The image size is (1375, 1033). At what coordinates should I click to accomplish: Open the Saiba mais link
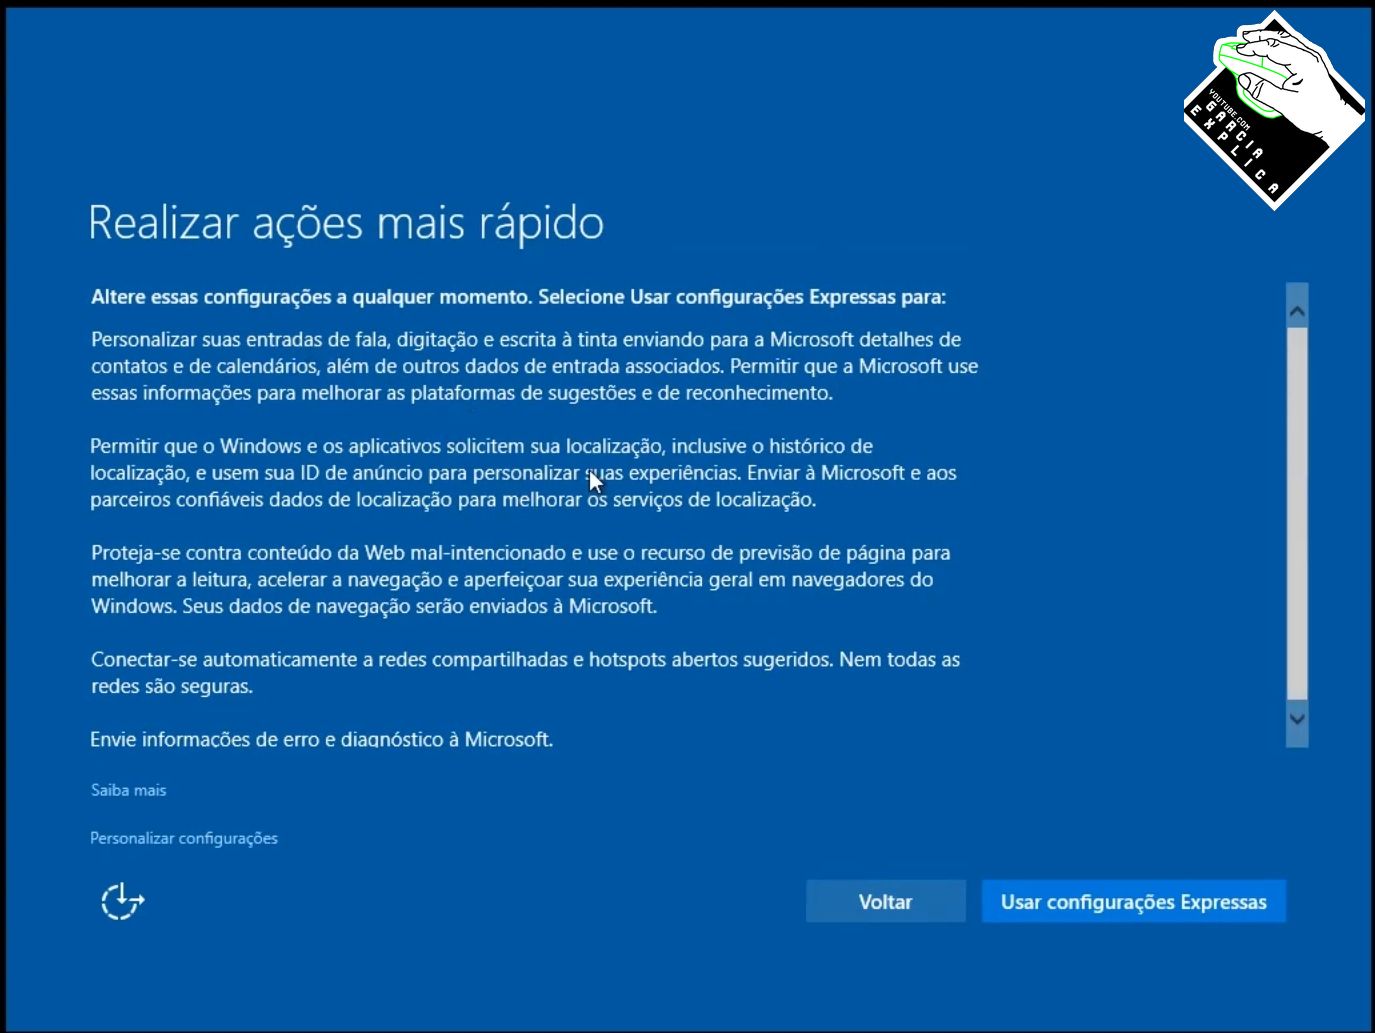[128, 790]
